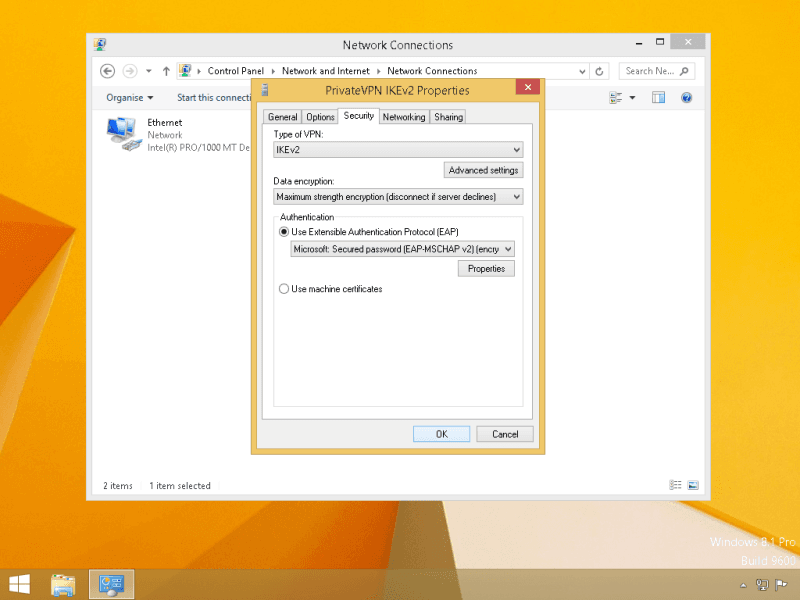Open File Explorer from the taskbar
The image size is (800, 600).
point(63,583)
